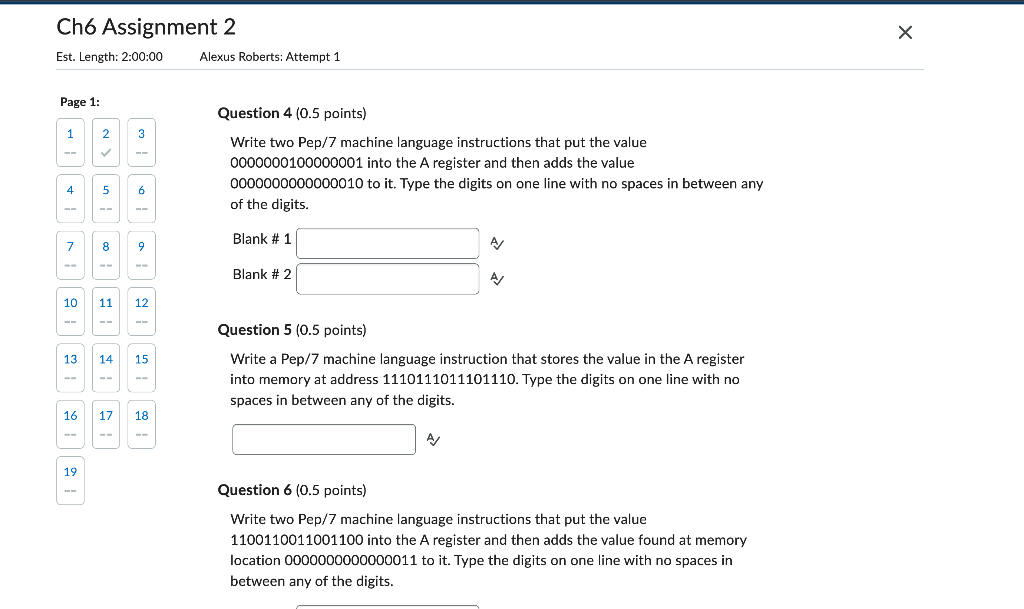Click the Blank #1 answer field
The width and height of the screenshot is (1024, 609).
[x=387, y=243]
